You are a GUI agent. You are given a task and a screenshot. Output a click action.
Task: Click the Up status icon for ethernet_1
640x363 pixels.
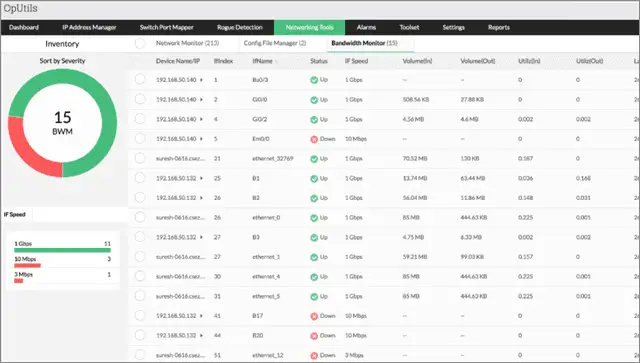314,257
